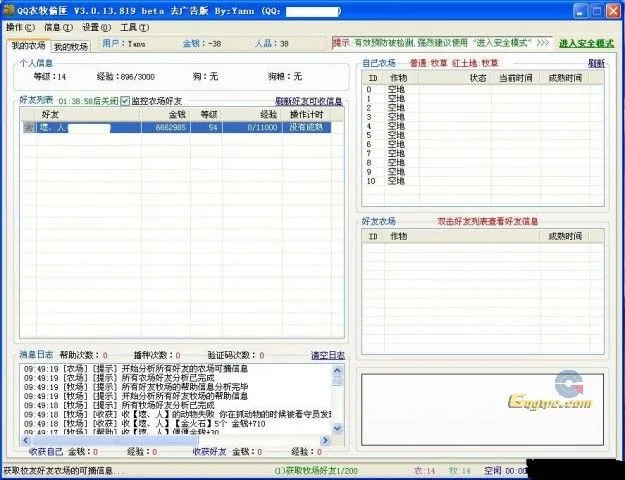Viewport: 625px width, 480px height.
Task: Close the QQ农牧偷匪 window
Action: 613,11
